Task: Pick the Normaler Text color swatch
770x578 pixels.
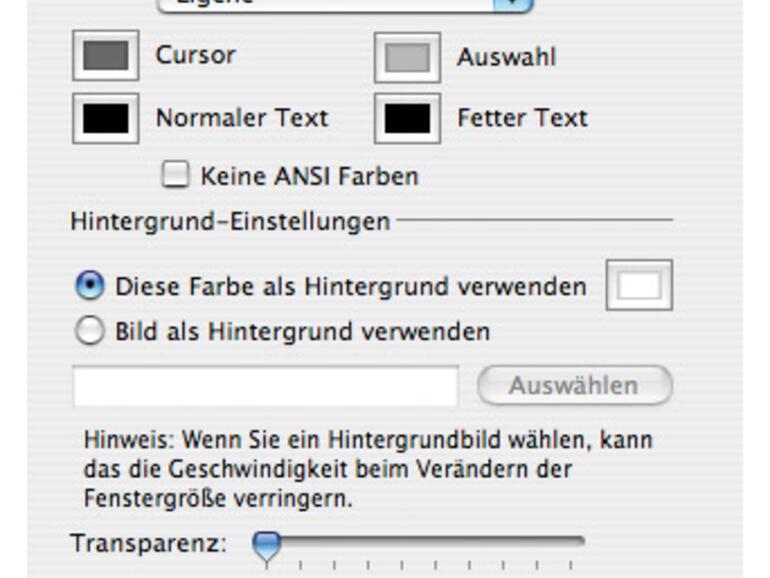Action: (x=105, y=118)
